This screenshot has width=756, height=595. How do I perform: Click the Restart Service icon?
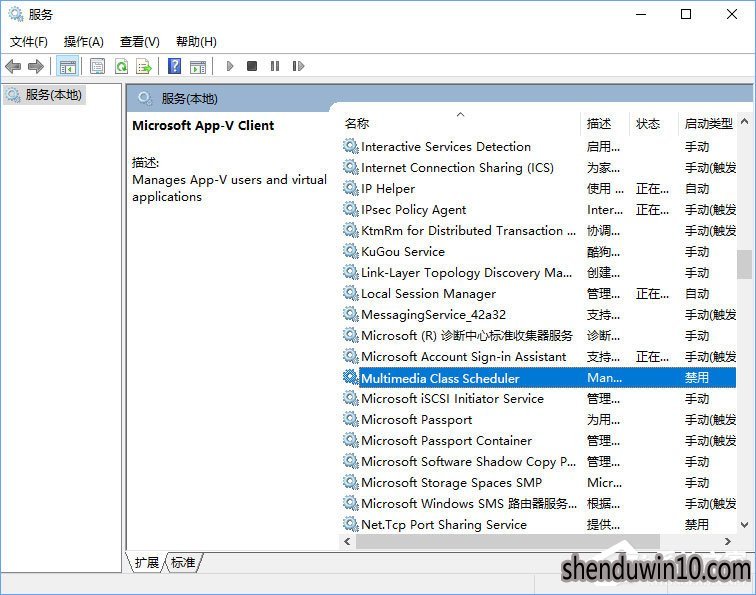click(x=298, y=66)
